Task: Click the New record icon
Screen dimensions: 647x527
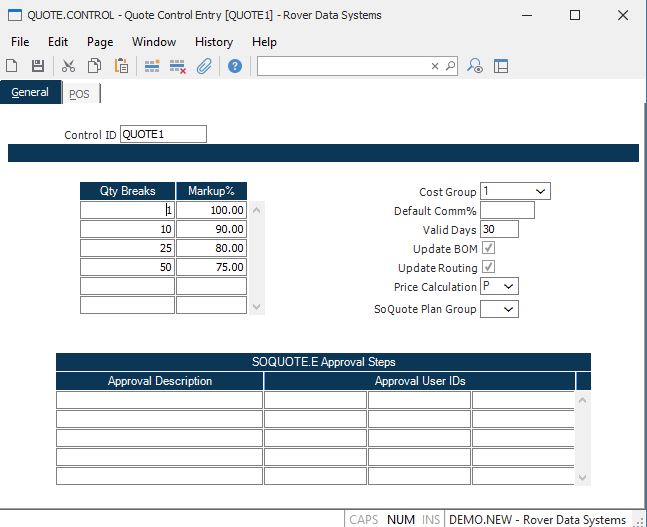Action: (12, 66)
